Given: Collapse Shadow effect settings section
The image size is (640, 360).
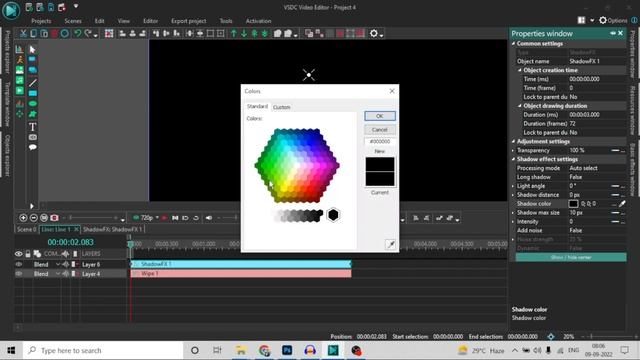Looking at the screenshot, I should coord(514,159).
